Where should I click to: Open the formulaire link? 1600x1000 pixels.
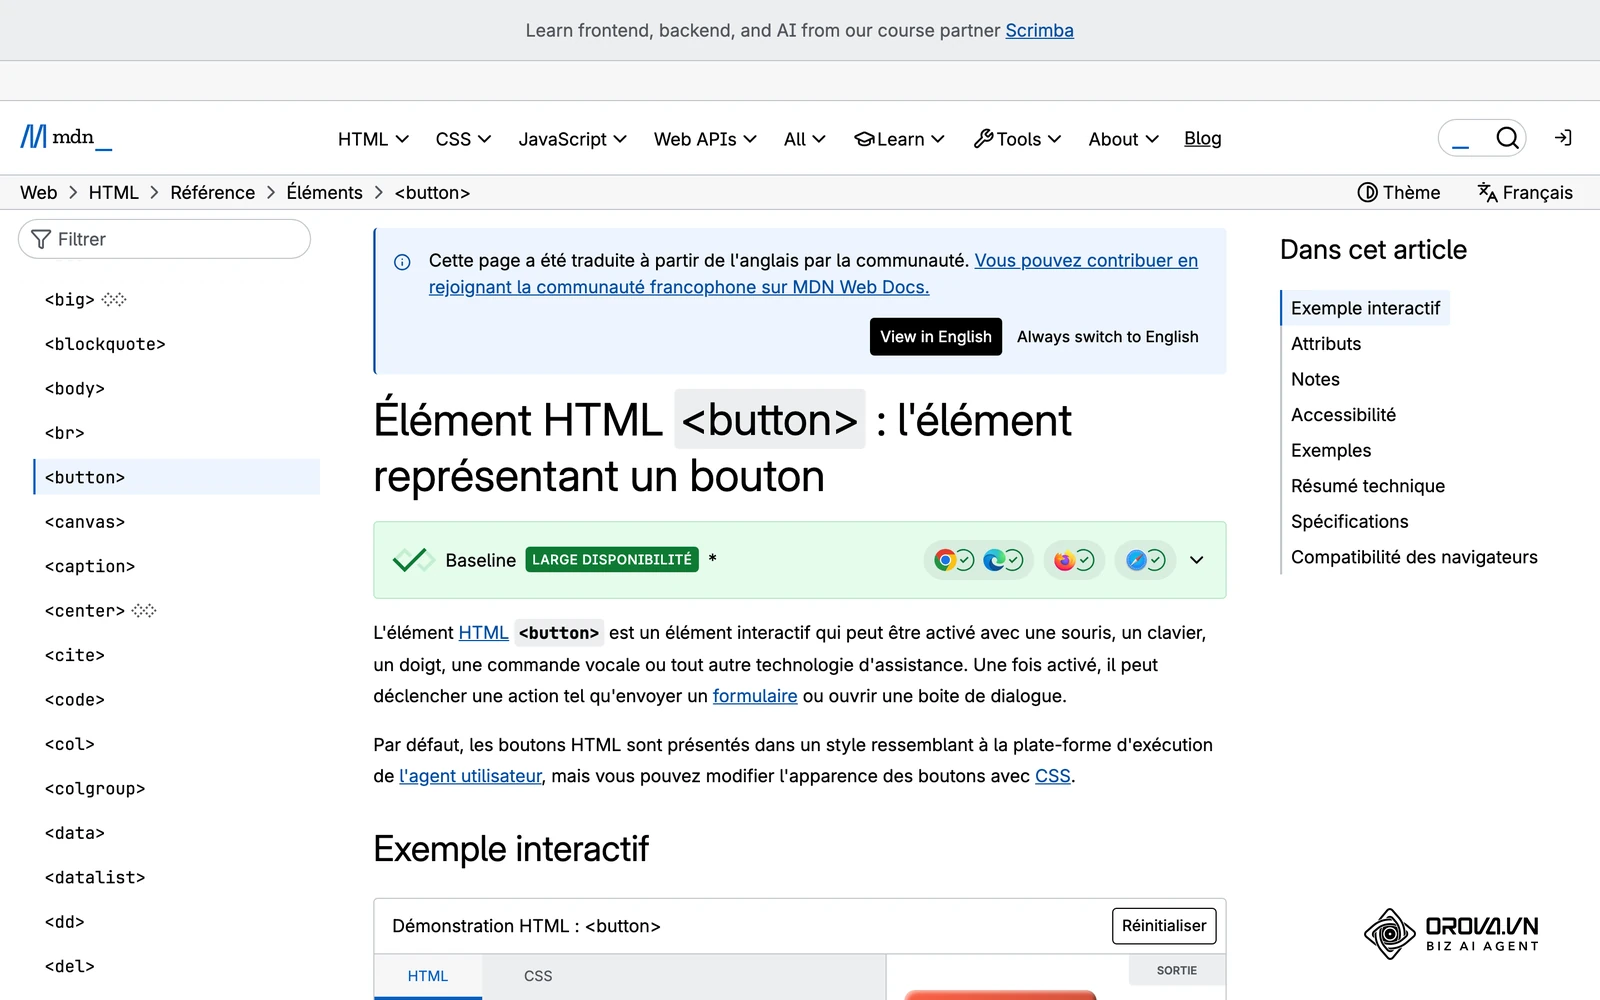755,696
